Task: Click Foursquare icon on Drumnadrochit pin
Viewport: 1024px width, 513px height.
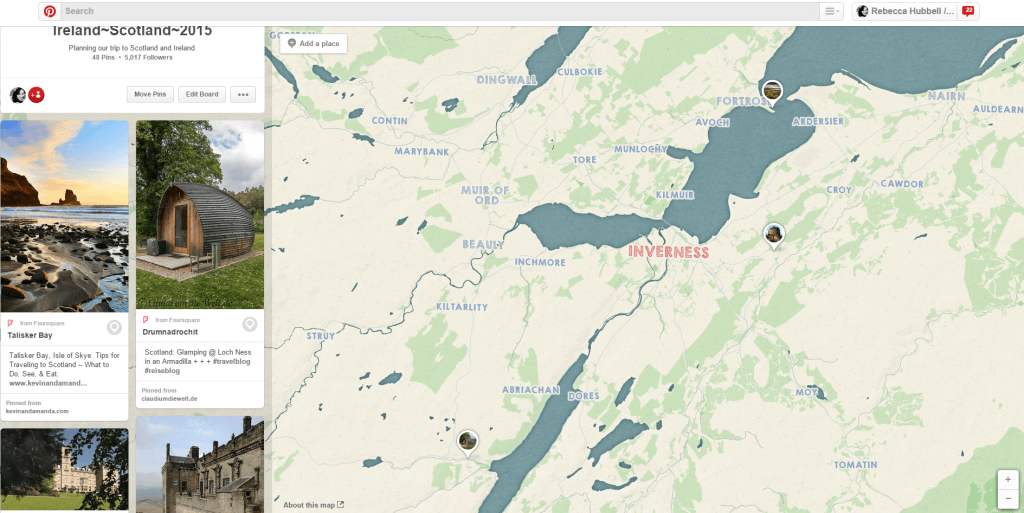Action: [x=146, y=320]
